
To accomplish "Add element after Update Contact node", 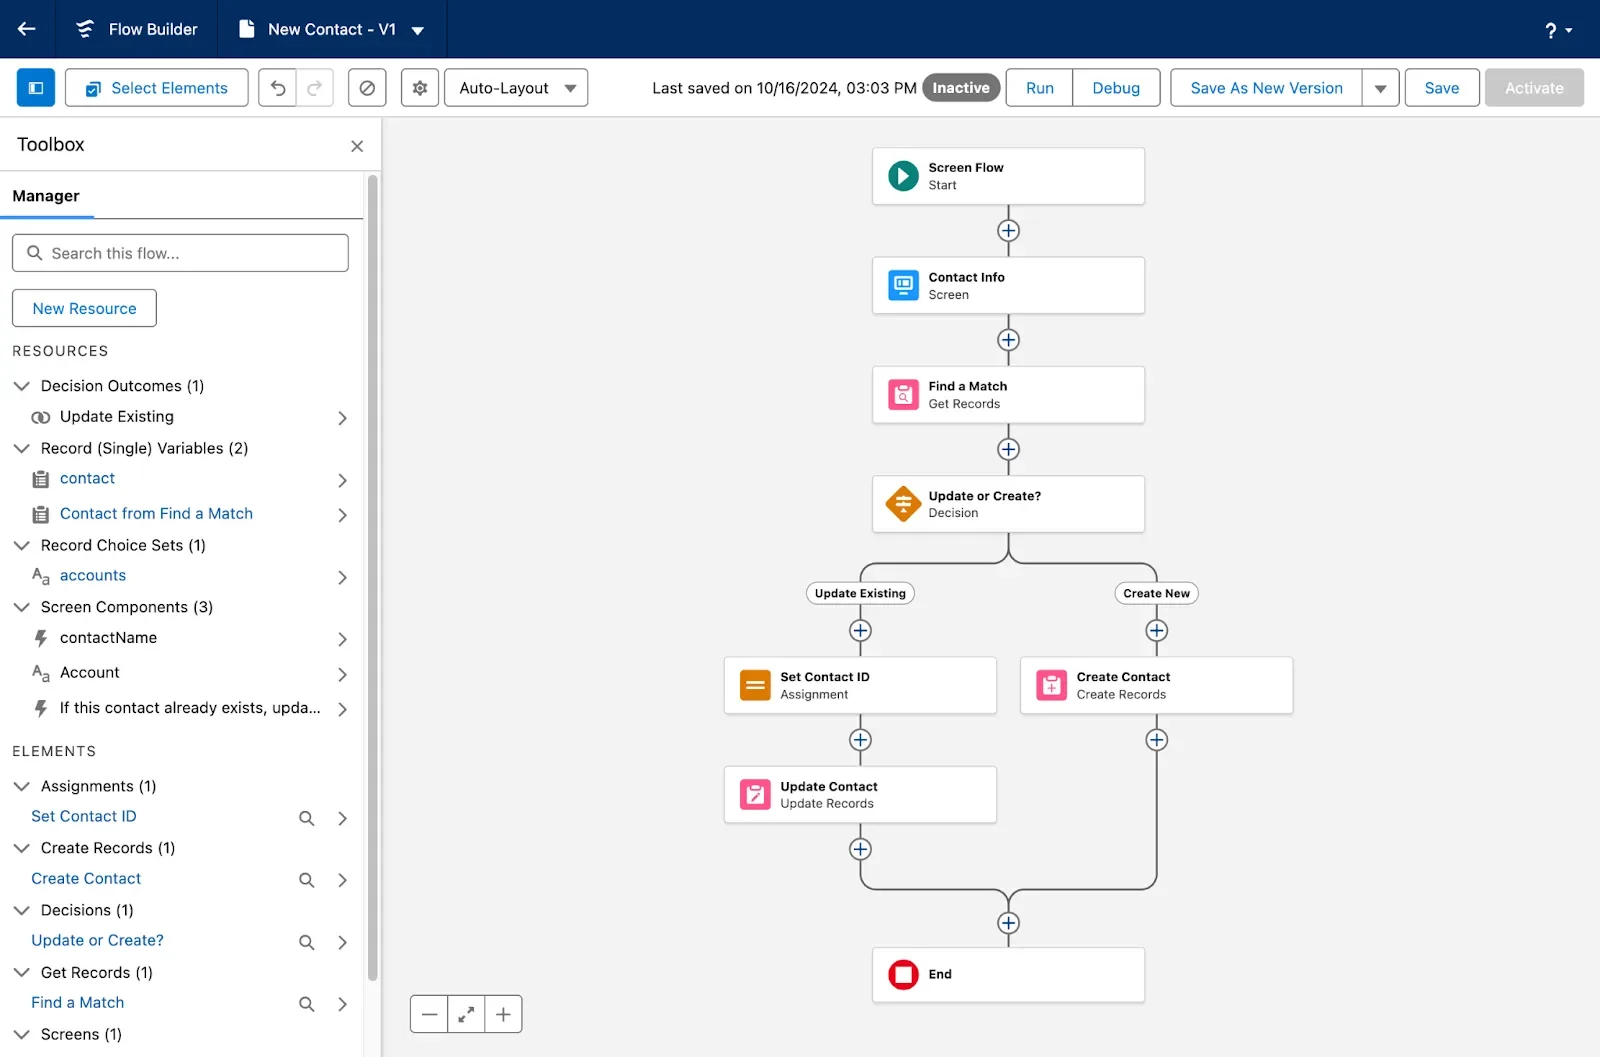I will click(x=860, y=849).
